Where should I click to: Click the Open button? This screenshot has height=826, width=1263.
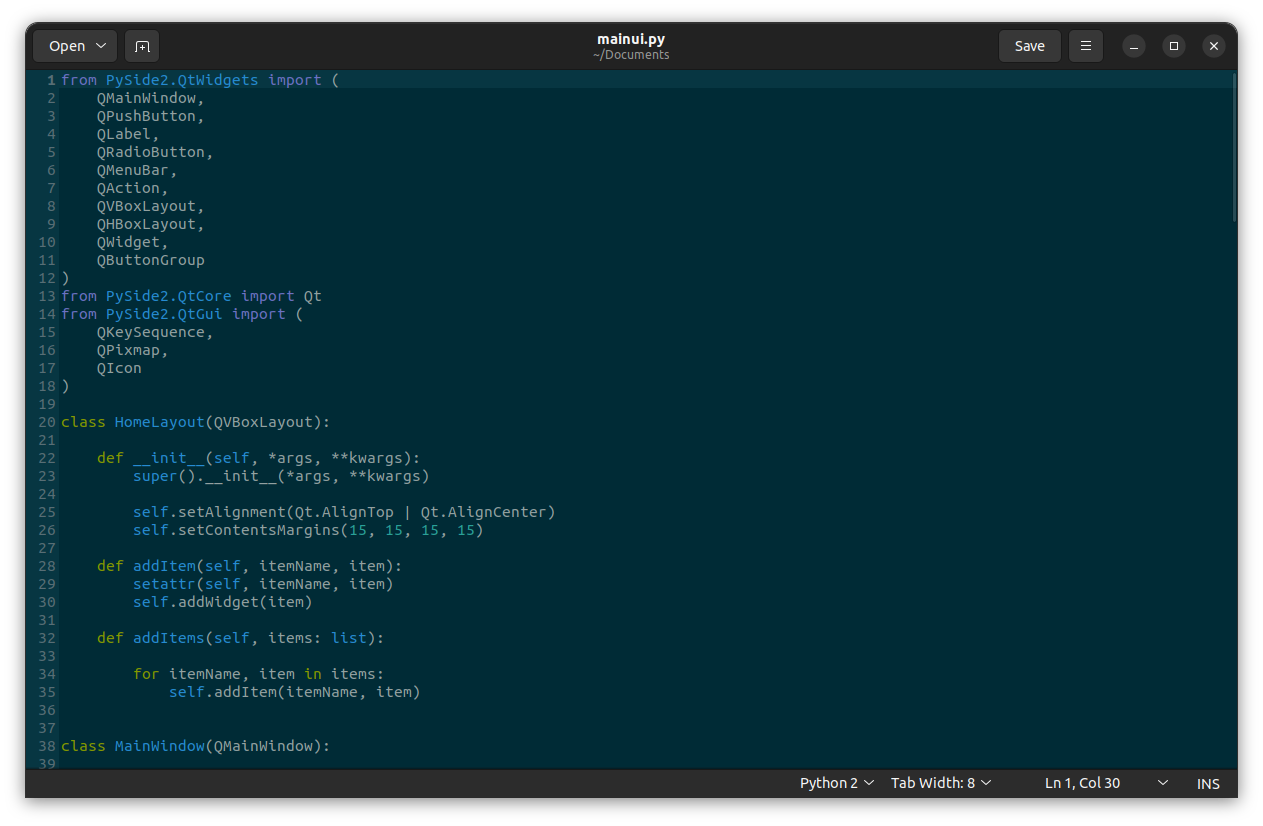click(65, 46)
